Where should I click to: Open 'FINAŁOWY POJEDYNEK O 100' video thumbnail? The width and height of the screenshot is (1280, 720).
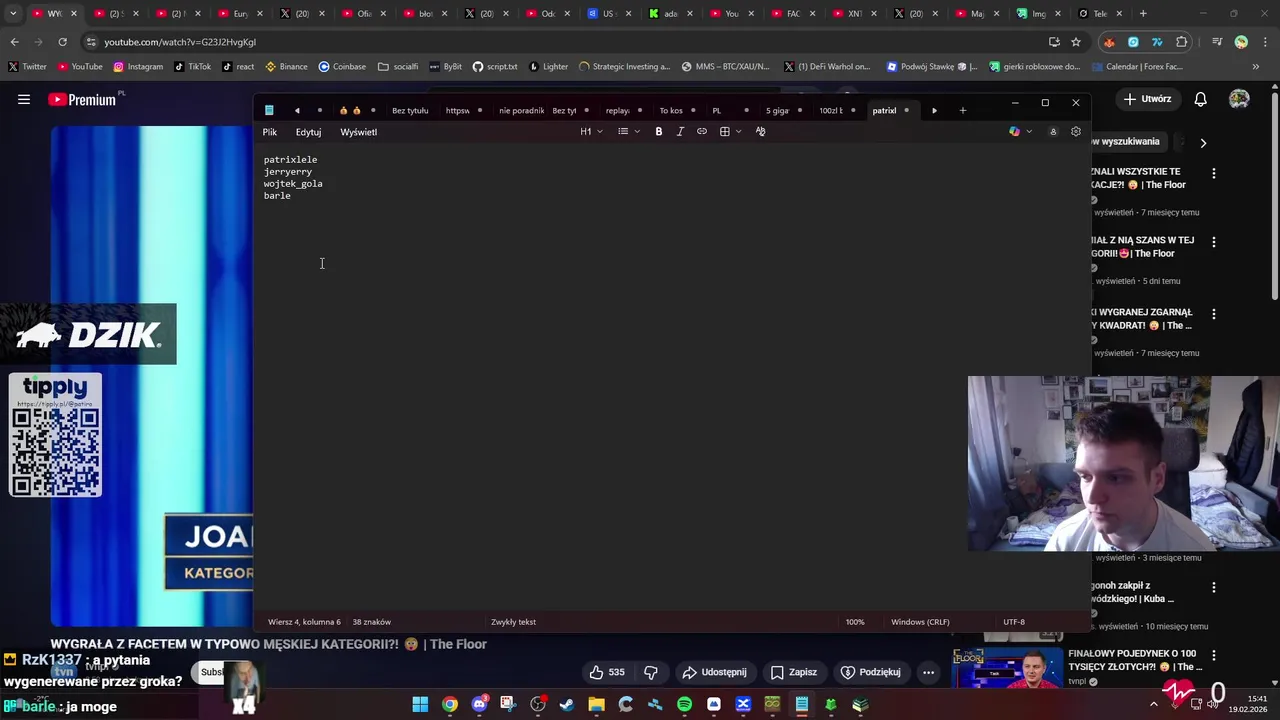pos(1007,668)
